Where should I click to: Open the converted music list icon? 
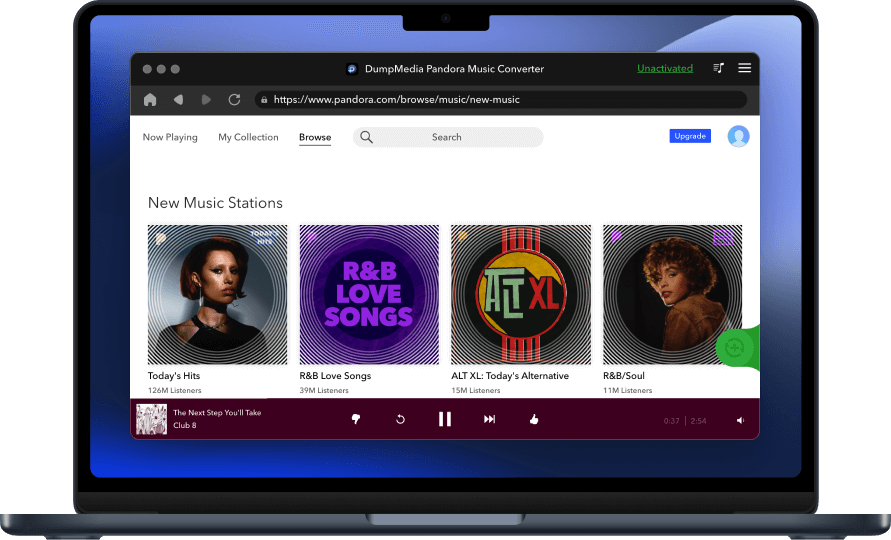pos(718,68)
